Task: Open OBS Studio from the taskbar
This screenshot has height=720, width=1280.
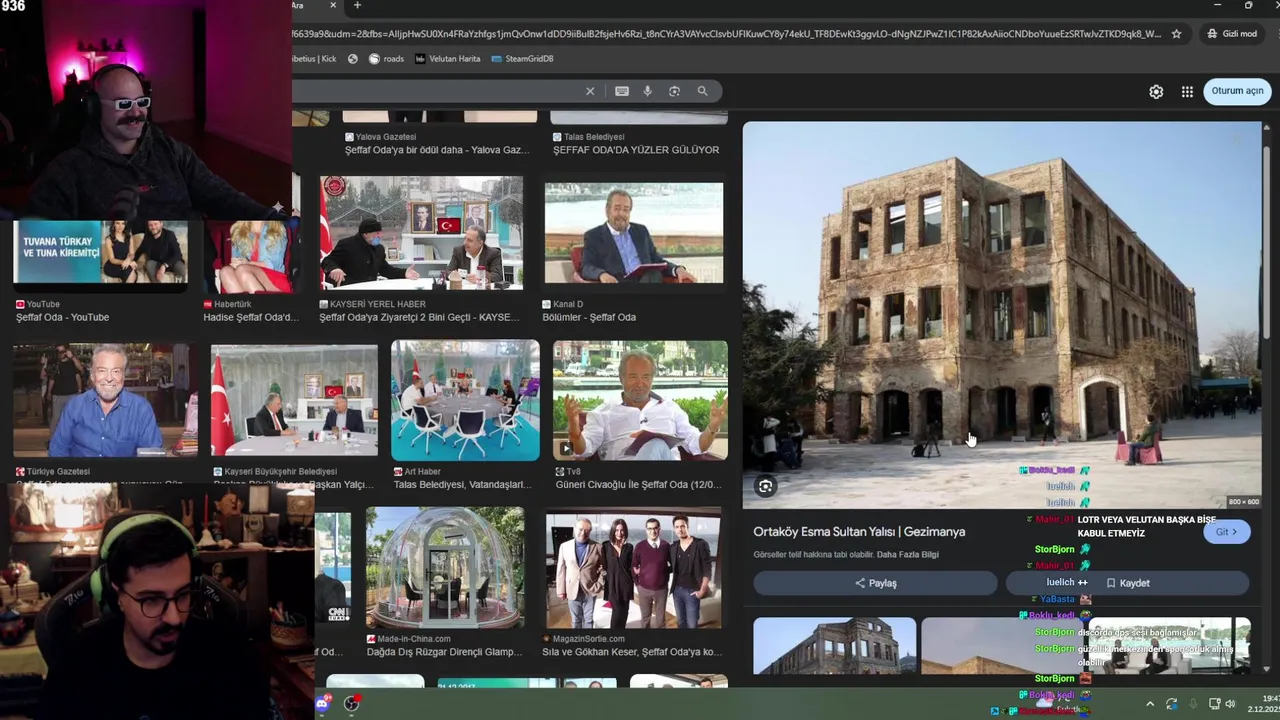Action: 352,704
